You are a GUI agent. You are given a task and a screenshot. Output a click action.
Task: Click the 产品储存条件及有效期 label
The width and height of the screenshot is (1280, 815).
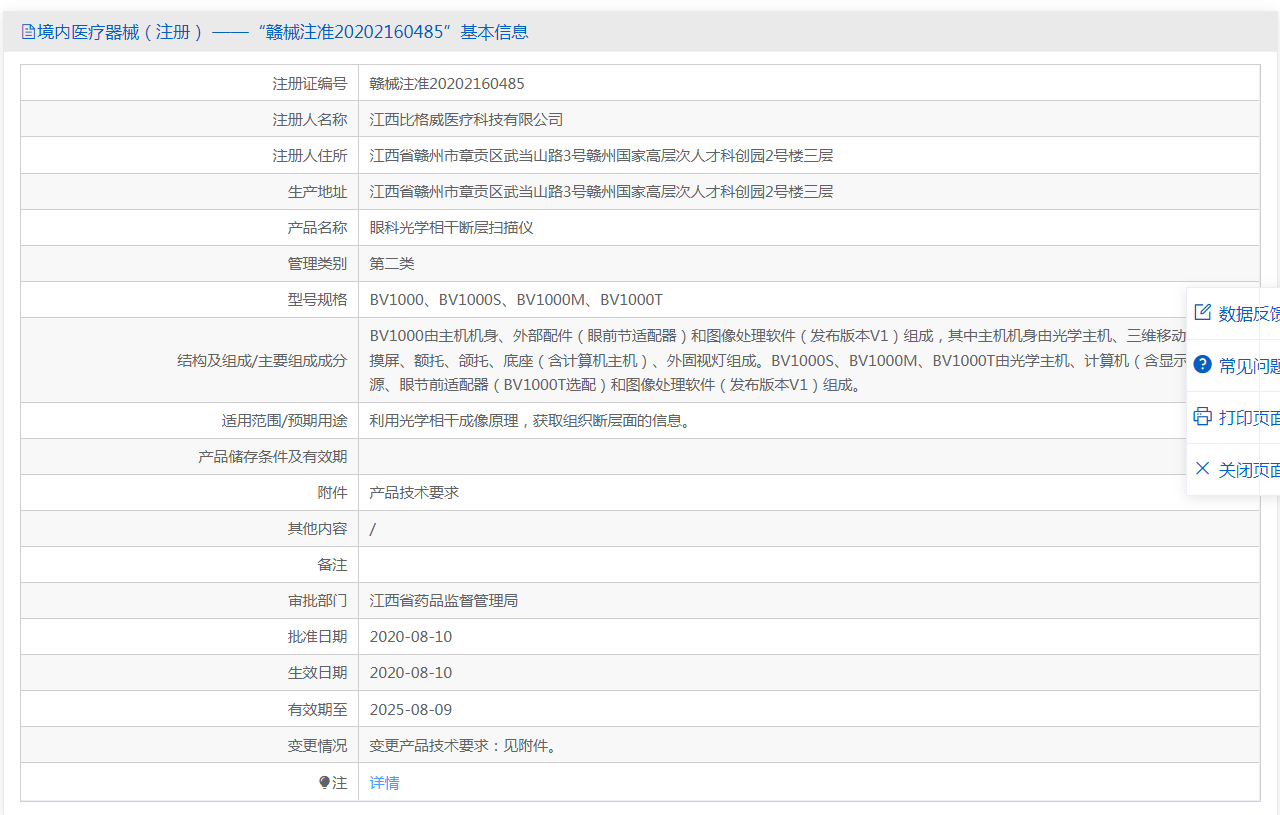click(x=273, y=456)
